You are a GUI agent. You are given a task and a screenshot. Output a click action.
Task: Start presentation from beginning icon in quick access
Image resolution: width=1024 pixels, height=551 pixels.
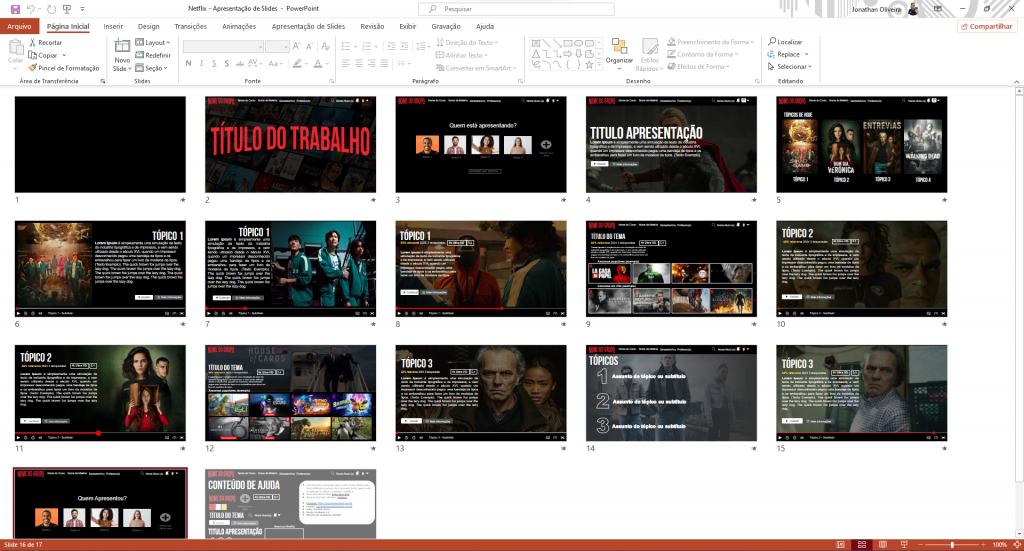67,9
